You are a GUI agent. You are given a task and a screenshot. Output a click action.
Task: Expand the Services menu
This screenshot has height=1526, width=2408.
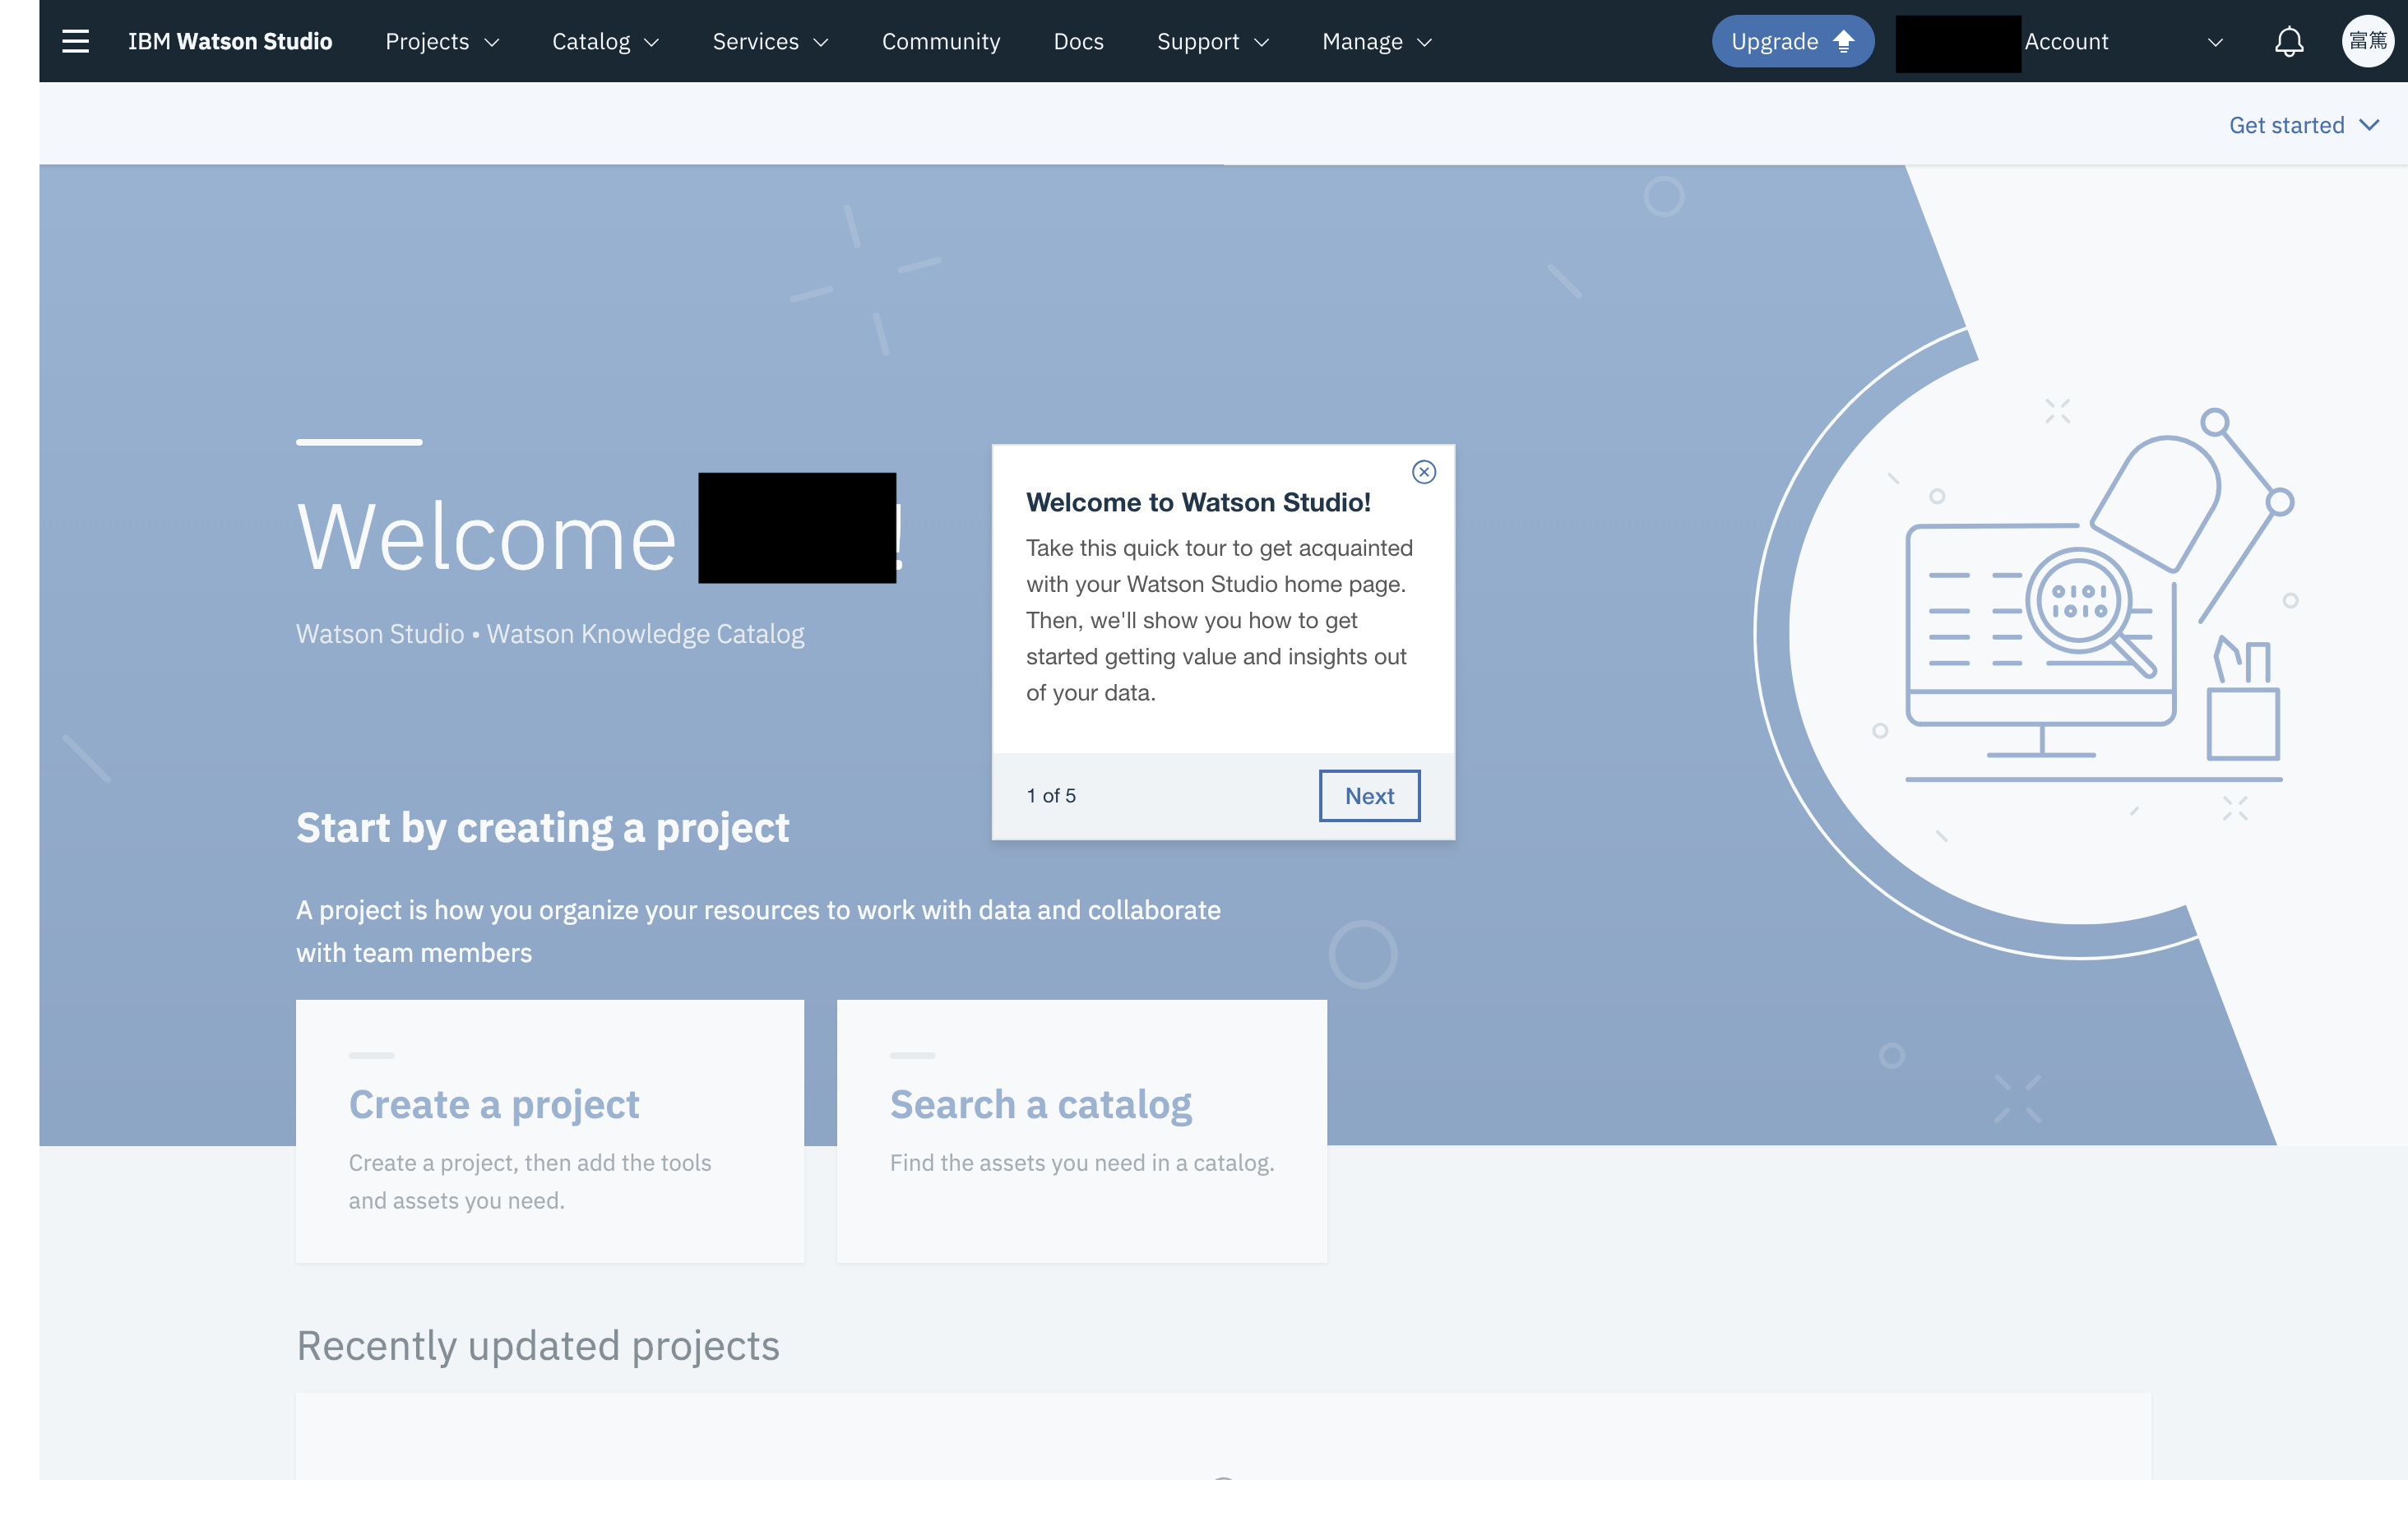[x=770, y=41]
